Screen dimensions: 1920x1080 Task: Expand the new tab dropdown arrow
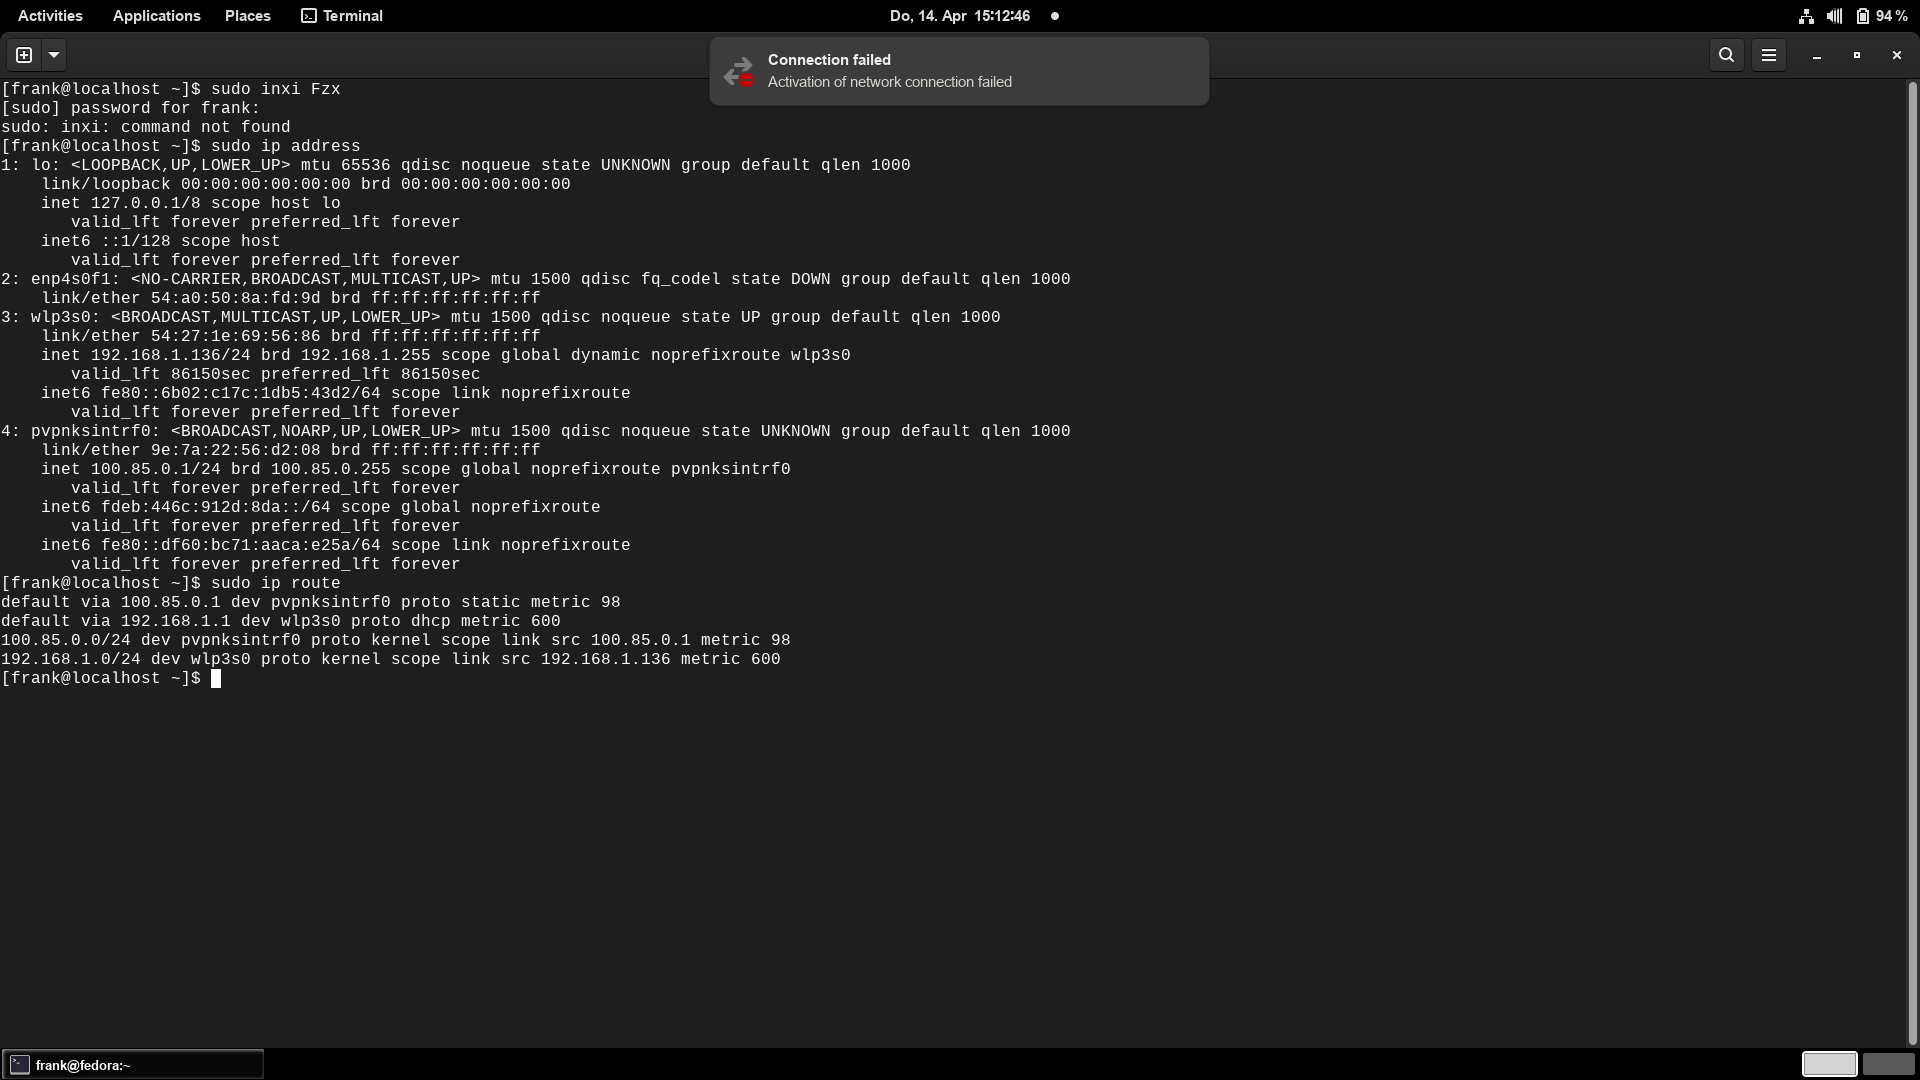tap(54, 55)
